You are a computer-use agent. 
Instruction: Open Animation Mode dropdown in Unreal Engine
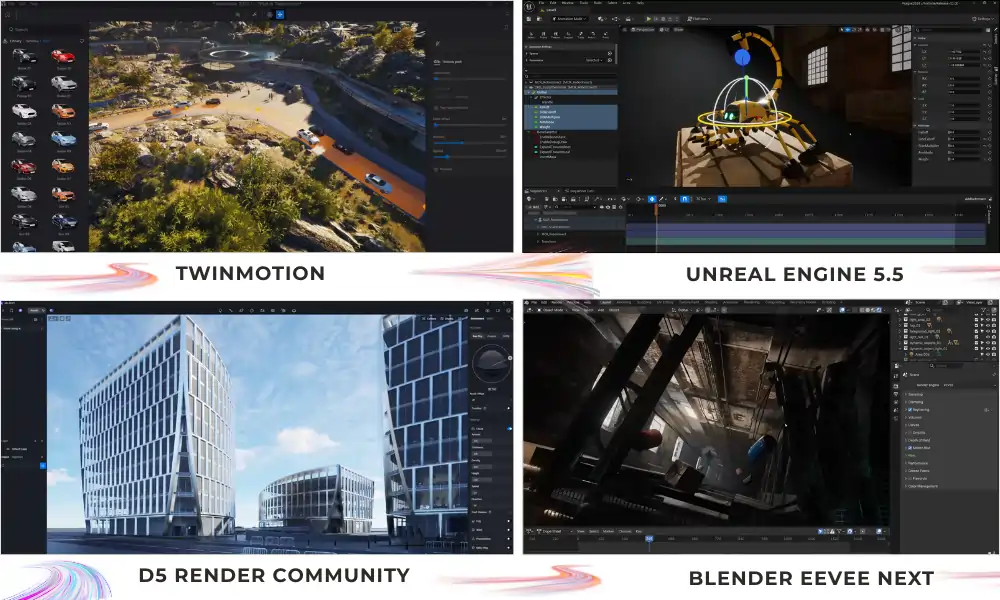point(570,18)
